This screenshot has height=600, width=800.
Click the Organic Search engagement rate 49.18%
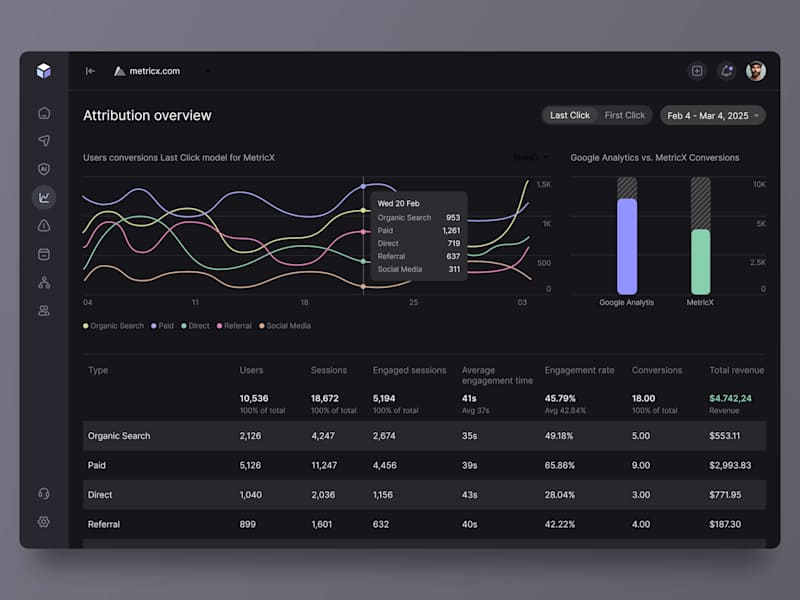[559, 436]
